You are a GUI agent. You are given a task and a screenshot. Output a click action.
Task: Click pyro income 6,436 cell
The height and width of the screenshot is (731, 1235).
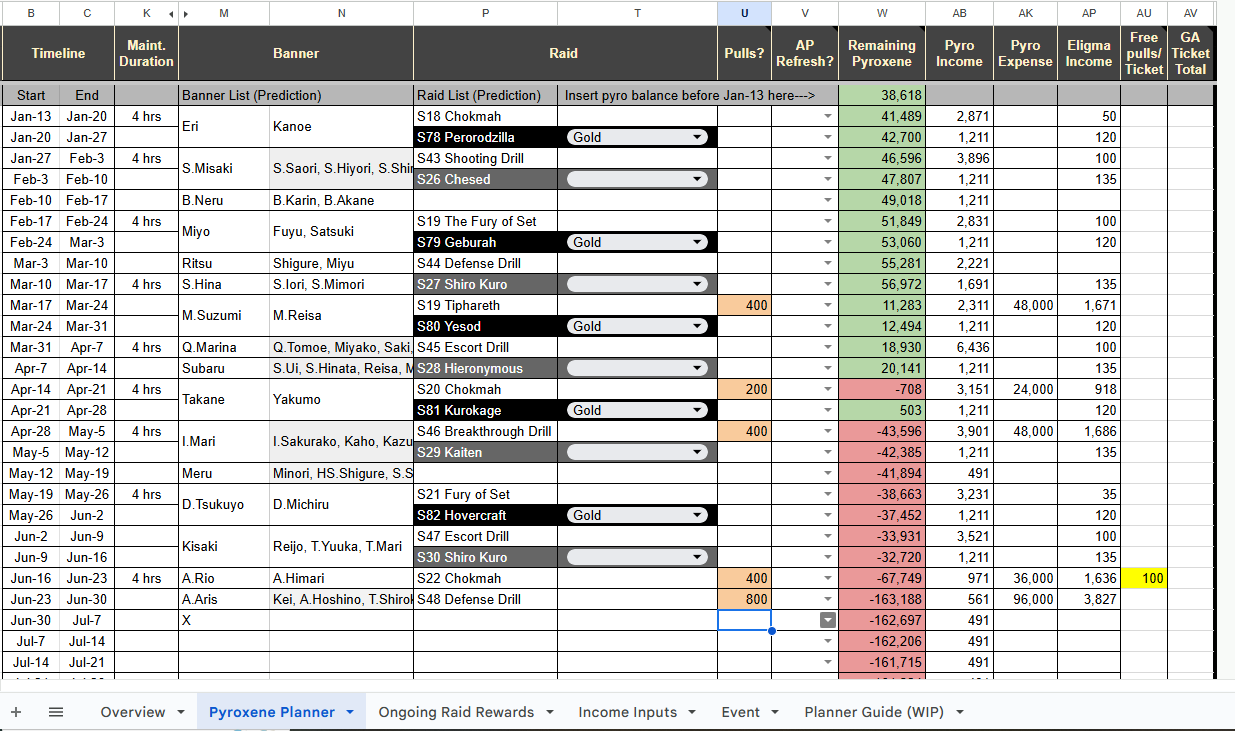click(x=959, y=347)
